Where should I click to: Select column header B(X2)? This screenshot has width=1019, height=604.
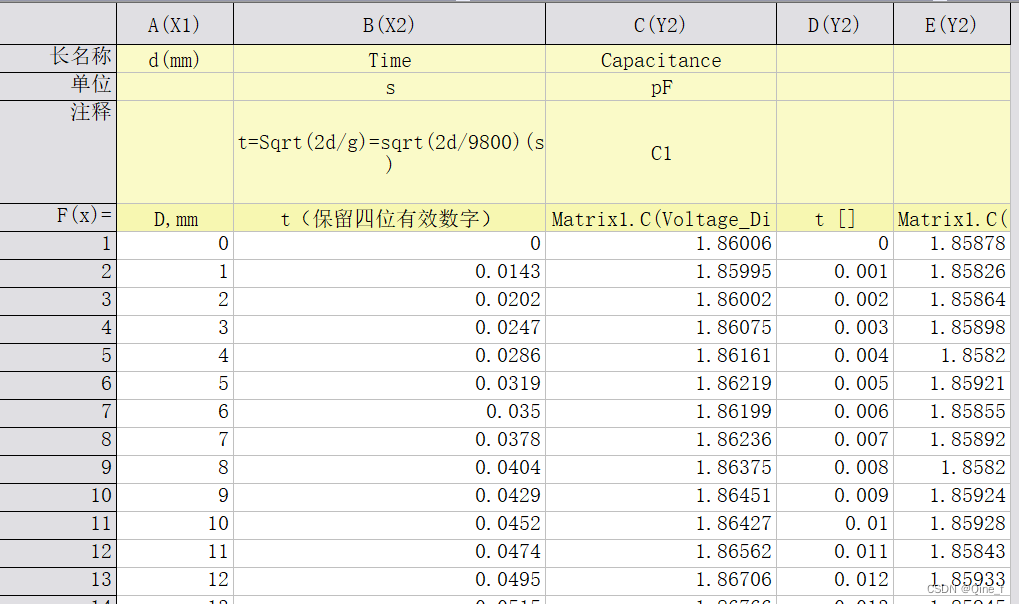pyautogui.click(x=389, y=25)
